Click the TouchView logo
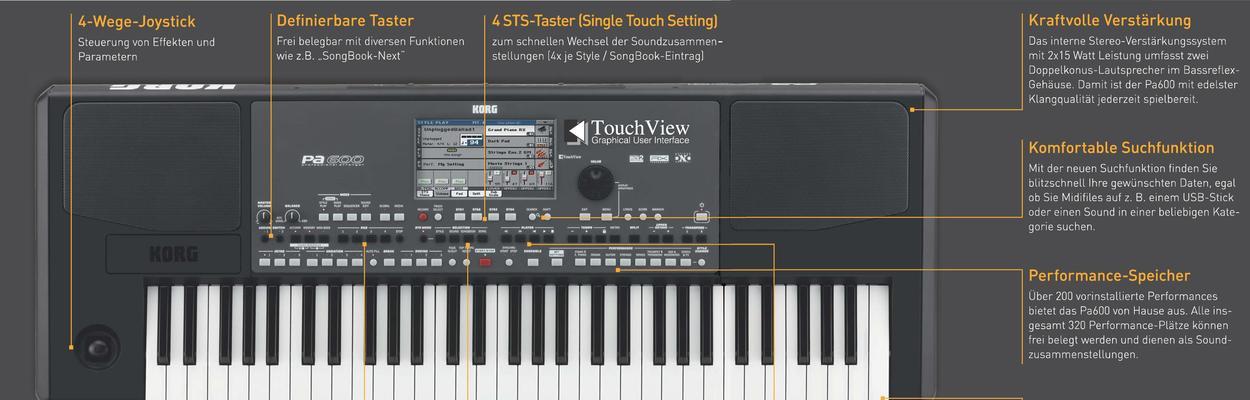 [x=627, y=131]
